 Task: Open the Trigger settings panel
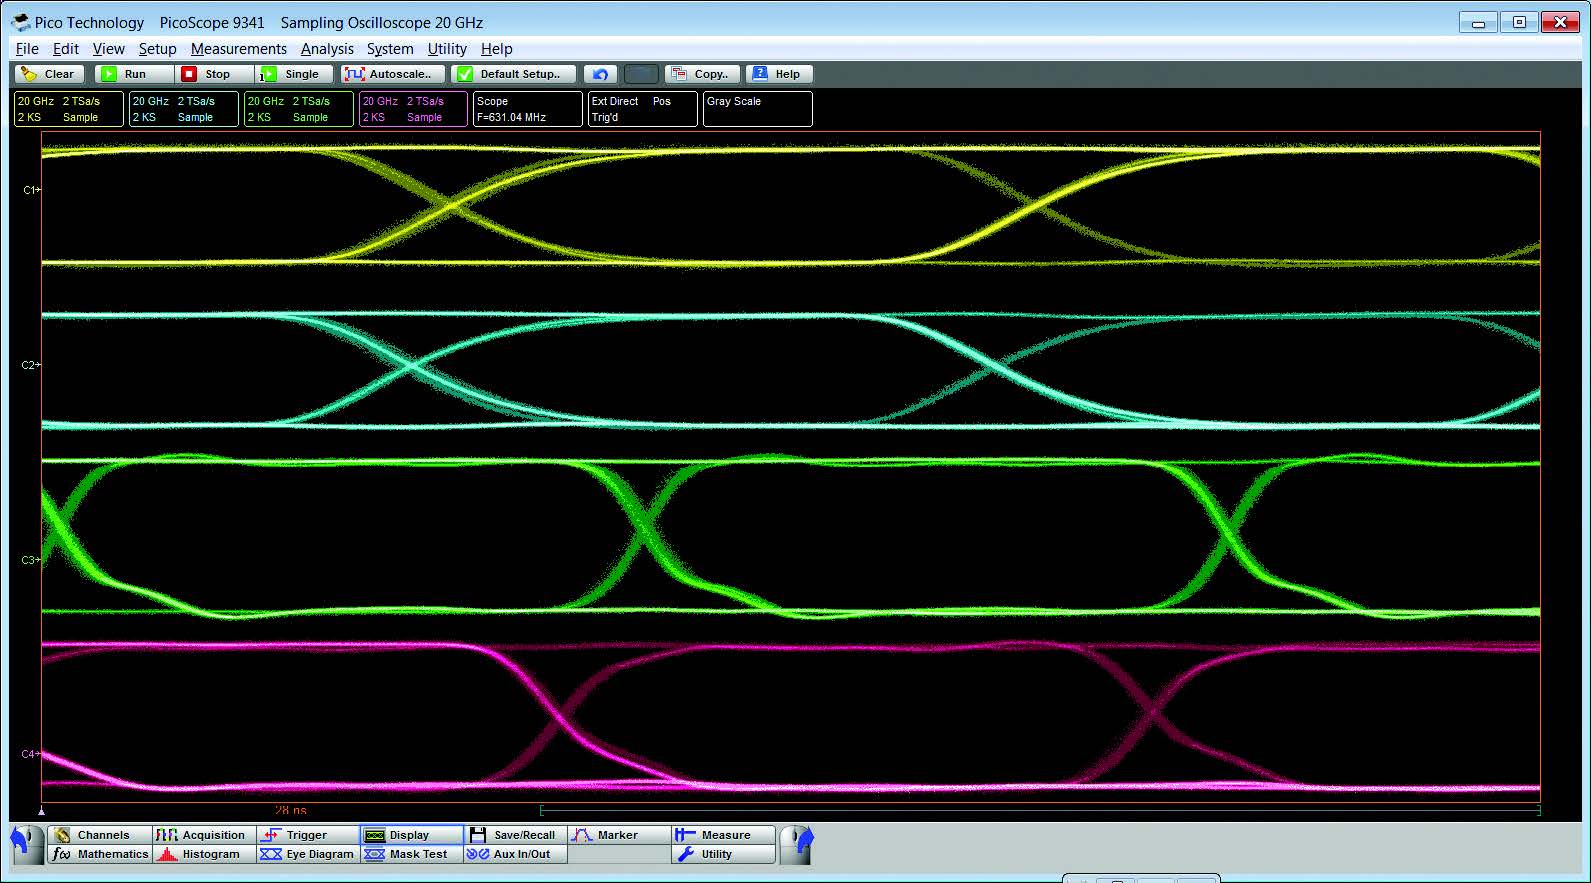(x=296, y=835)
